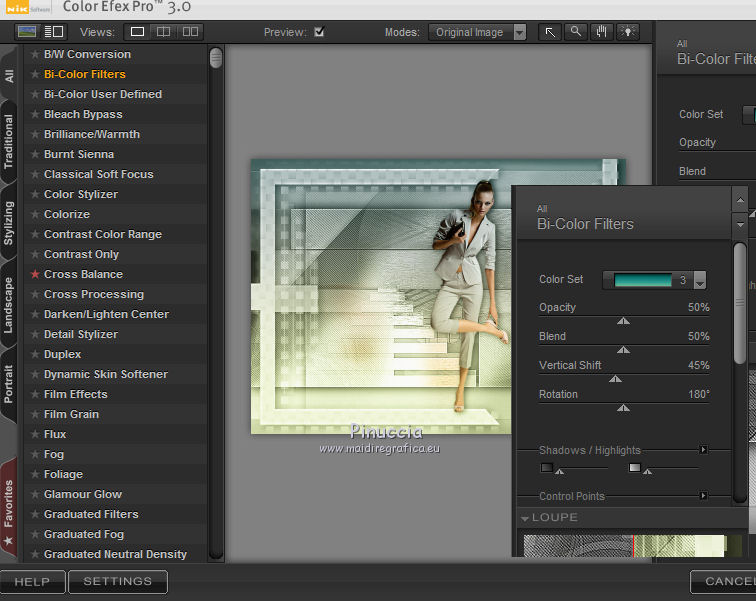Open the SETTINGS button
Screen dimensions: 756x601
click(117, 581)
